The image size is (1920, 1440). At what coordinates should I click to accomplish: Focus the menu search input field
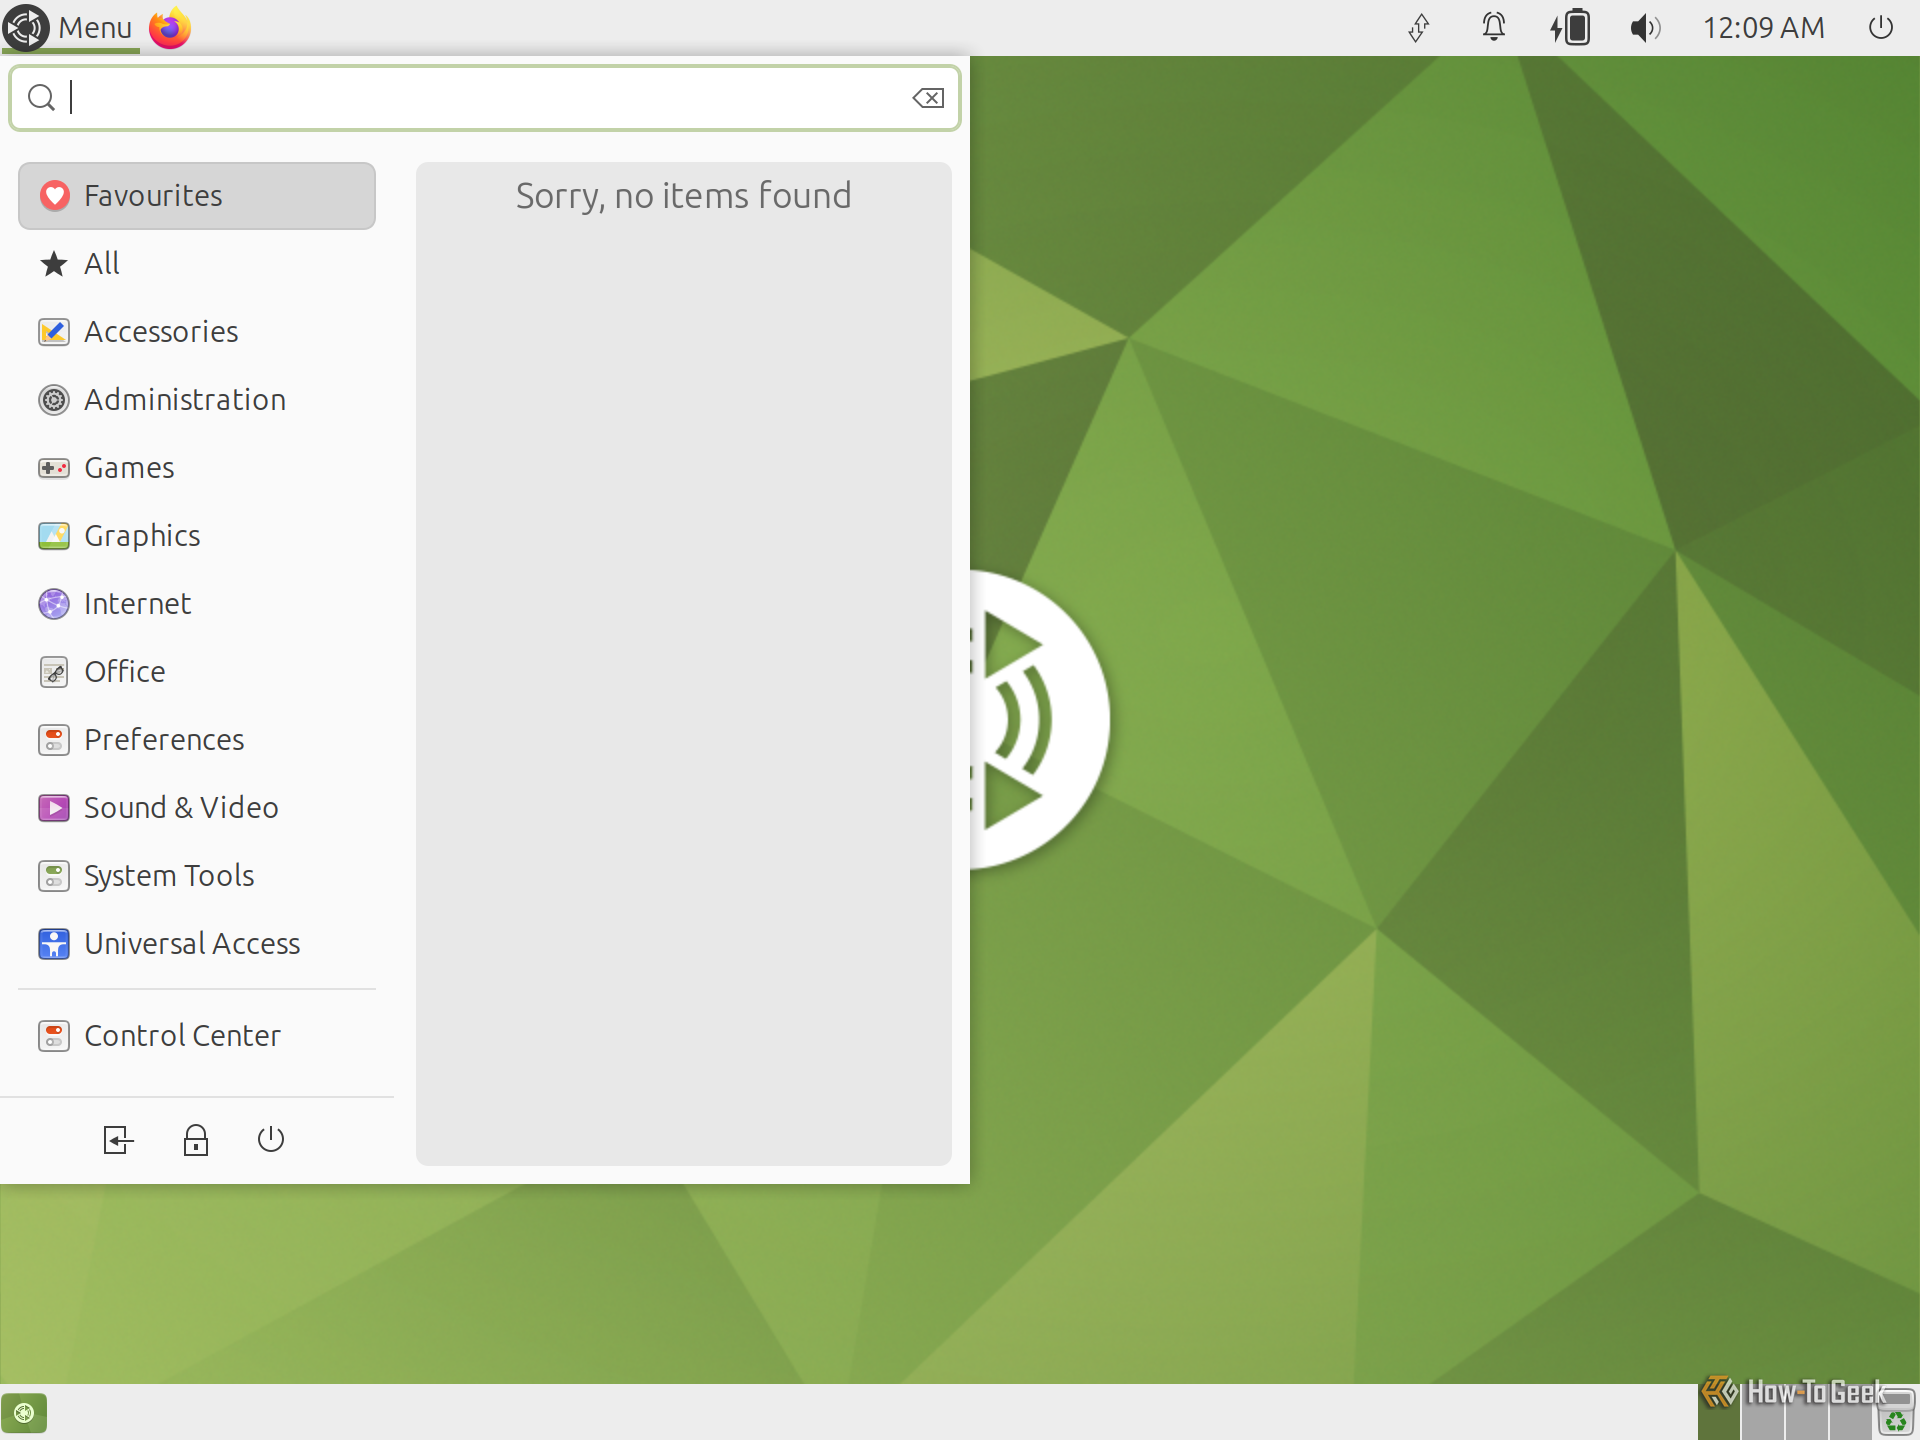tap(485, 98)
